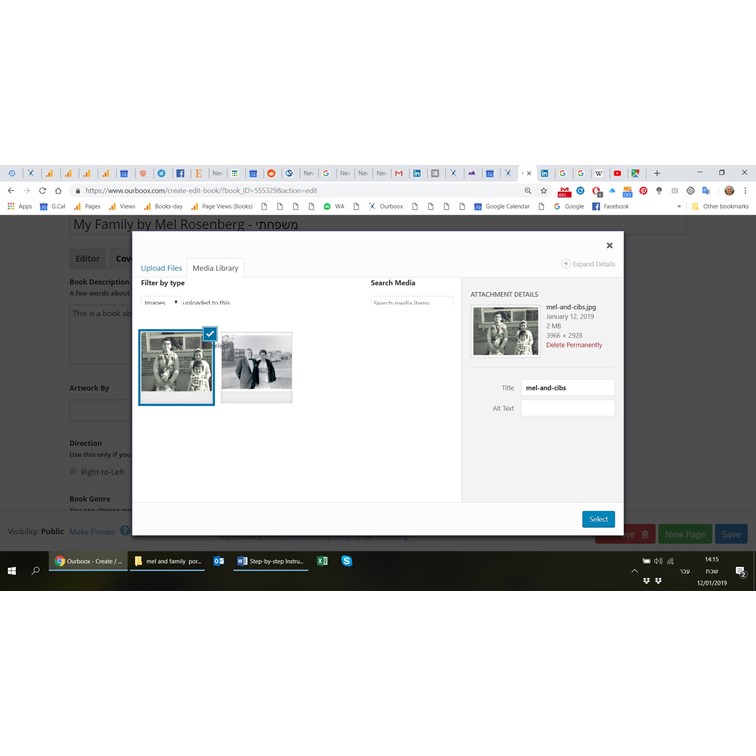The image size is (756, 756).
Task: Open Google Calendar bookmark
Action: pos(502,206)
